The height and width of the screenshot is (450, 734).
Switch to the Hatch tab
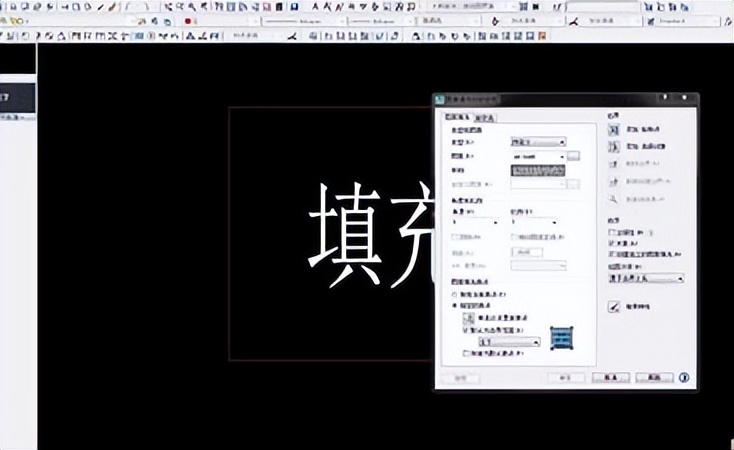coord(457,117)
